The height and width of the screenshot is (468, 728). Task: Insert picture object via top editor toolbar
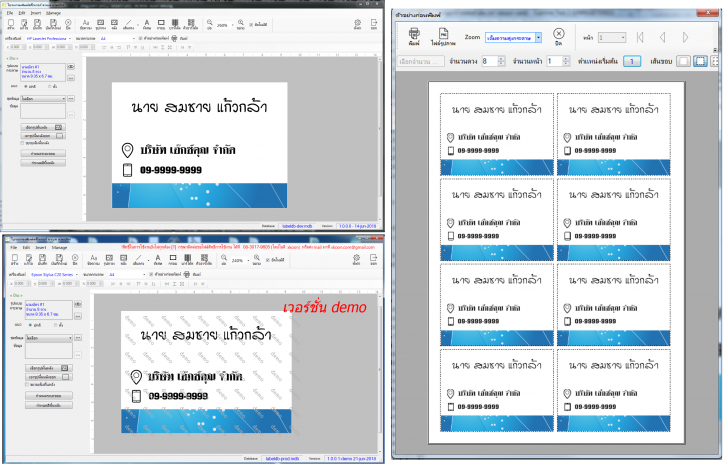101,24
